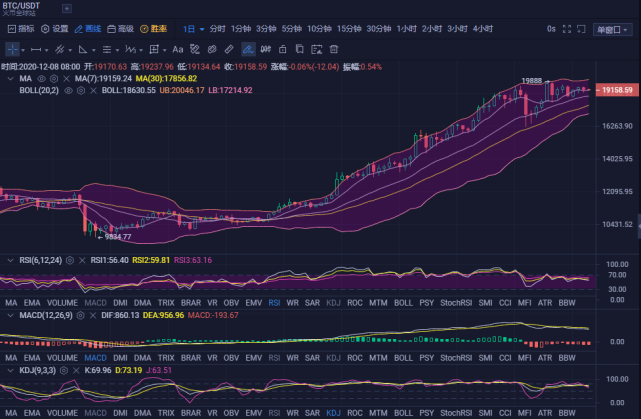
Task: Open the 设置 settings option
Action: click(55, 29)
